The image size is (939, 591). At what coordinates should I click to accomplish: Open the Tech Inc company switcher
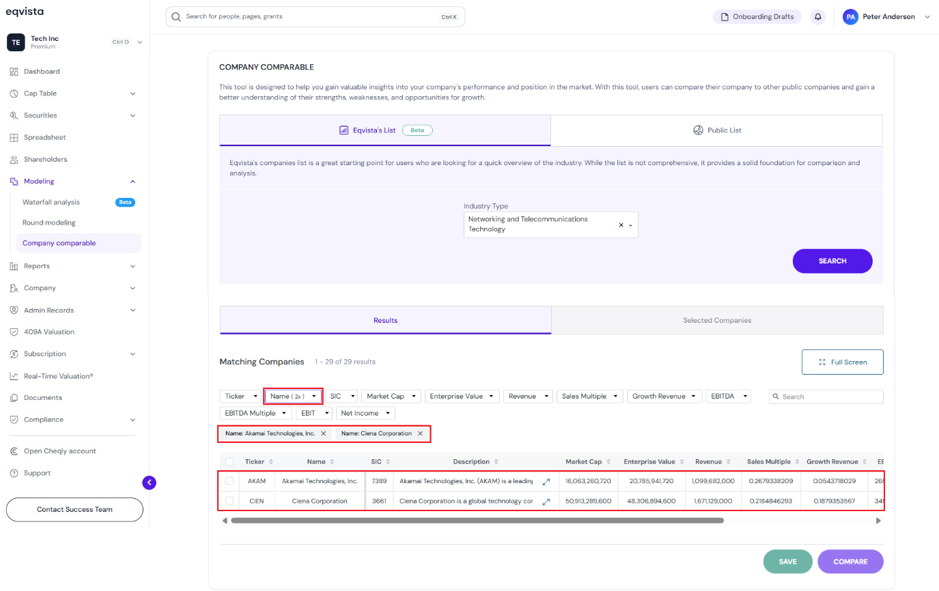tap(74, 42)
